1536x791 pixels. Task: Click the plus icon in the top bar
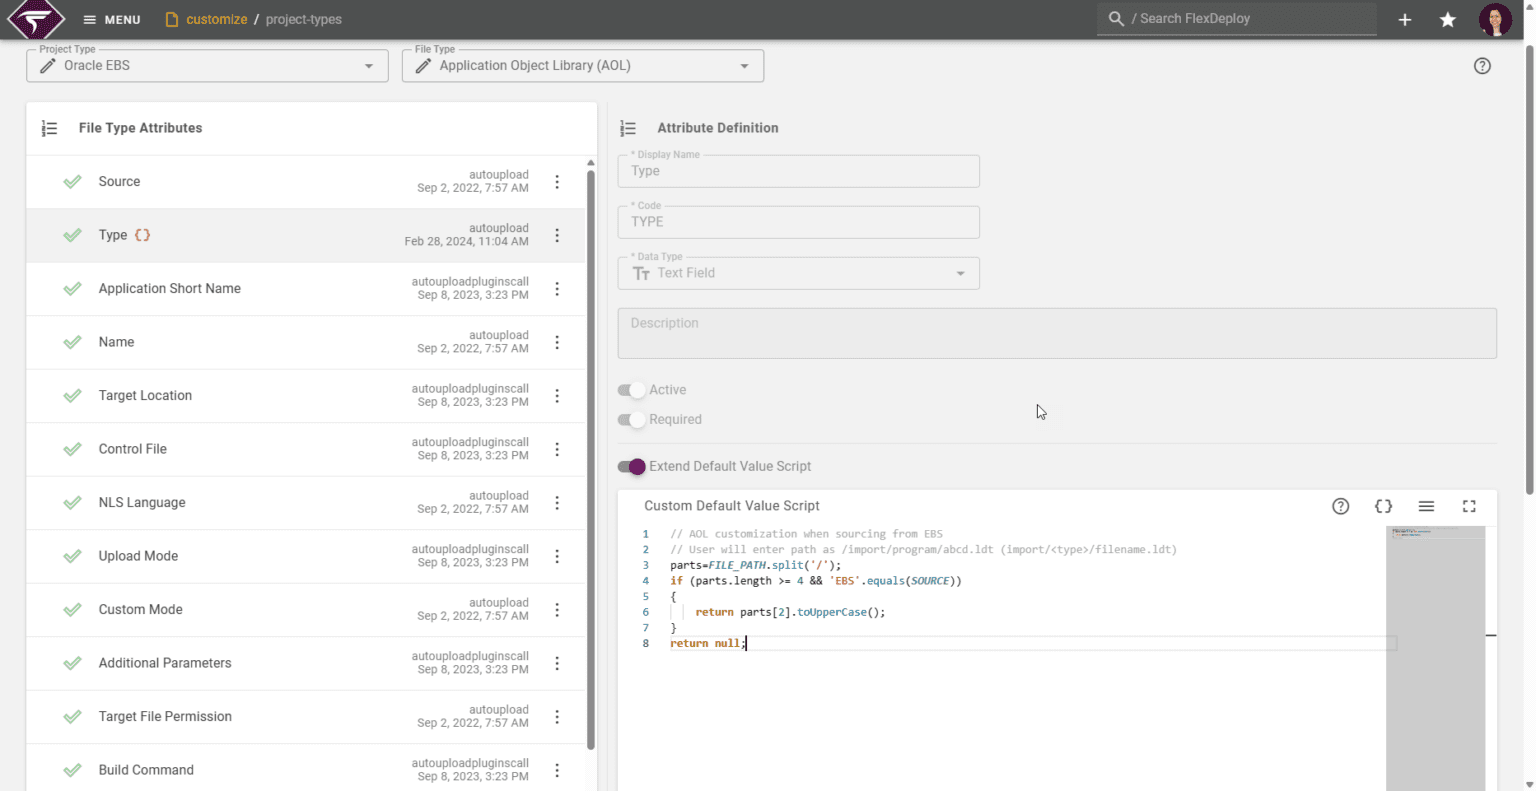(1404, 19)
